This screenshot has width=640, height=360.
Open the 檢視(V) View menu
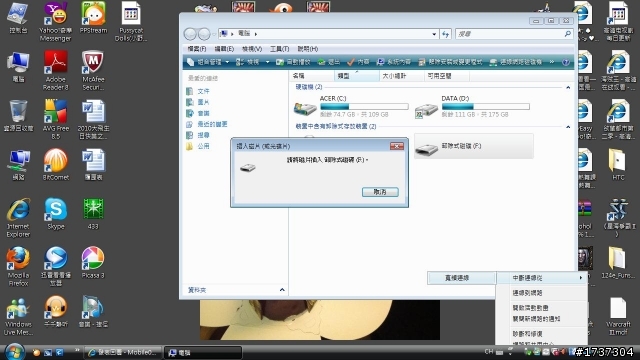(252, 49)
